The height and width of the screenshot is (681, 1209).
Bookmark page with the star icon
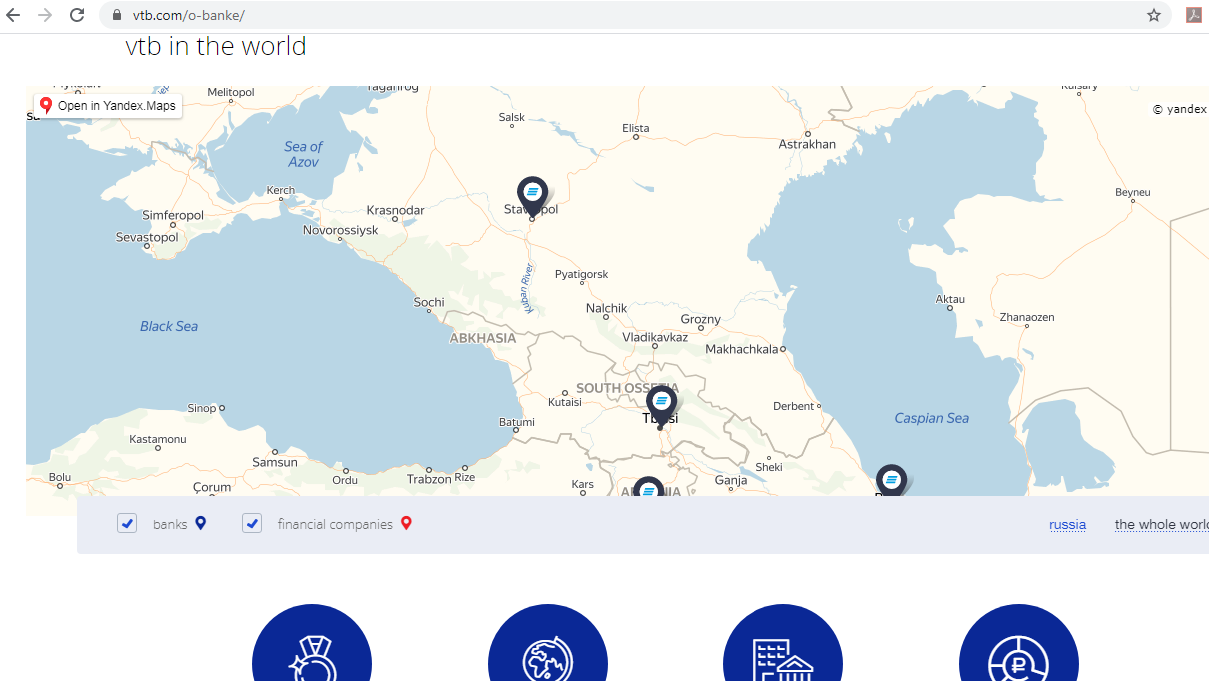tap(1153, 15)
